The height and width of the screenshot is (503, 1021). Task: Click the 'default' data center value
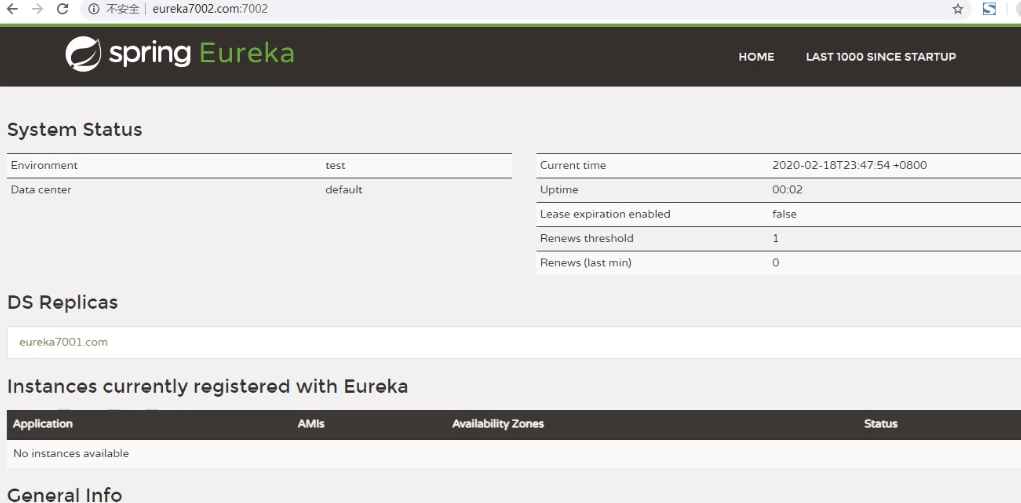[x=344, y=190]
